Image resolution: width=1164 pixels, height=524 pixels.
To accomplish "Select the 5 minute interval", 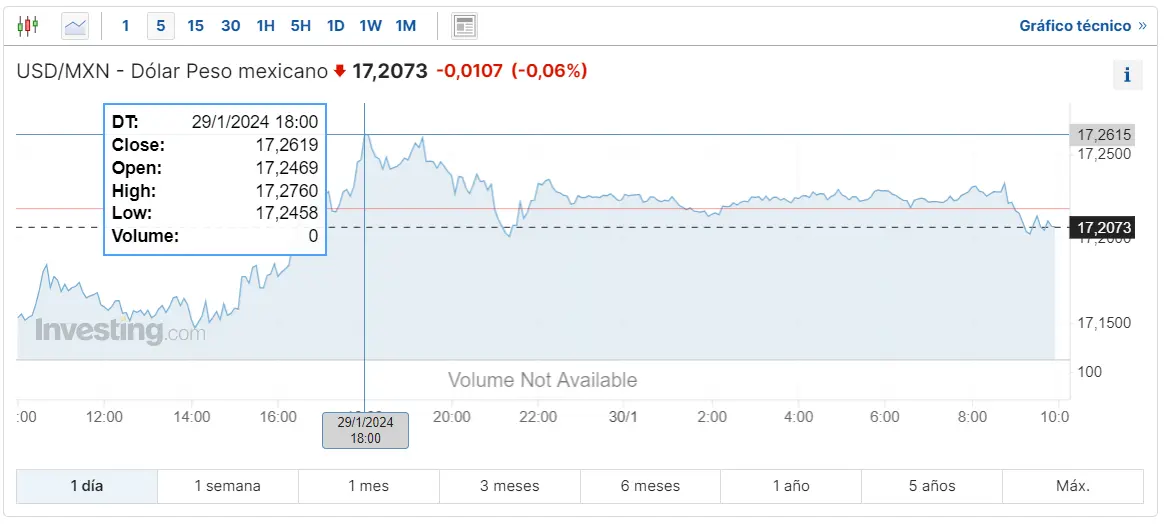I will pos(160,26).
